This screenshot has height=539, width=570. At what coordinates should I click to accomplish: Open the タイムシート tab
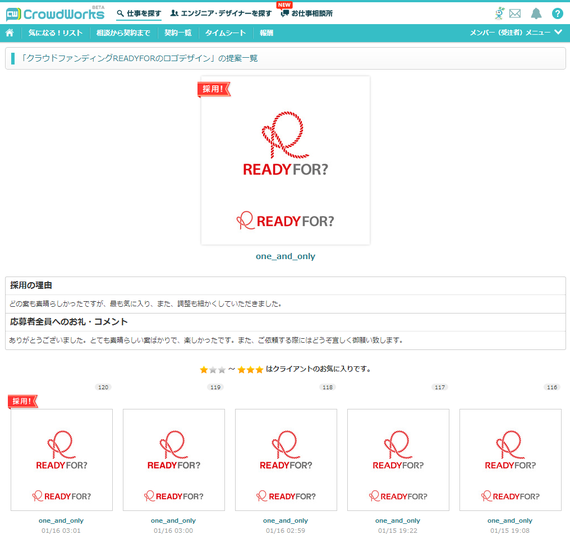[225, 33]
